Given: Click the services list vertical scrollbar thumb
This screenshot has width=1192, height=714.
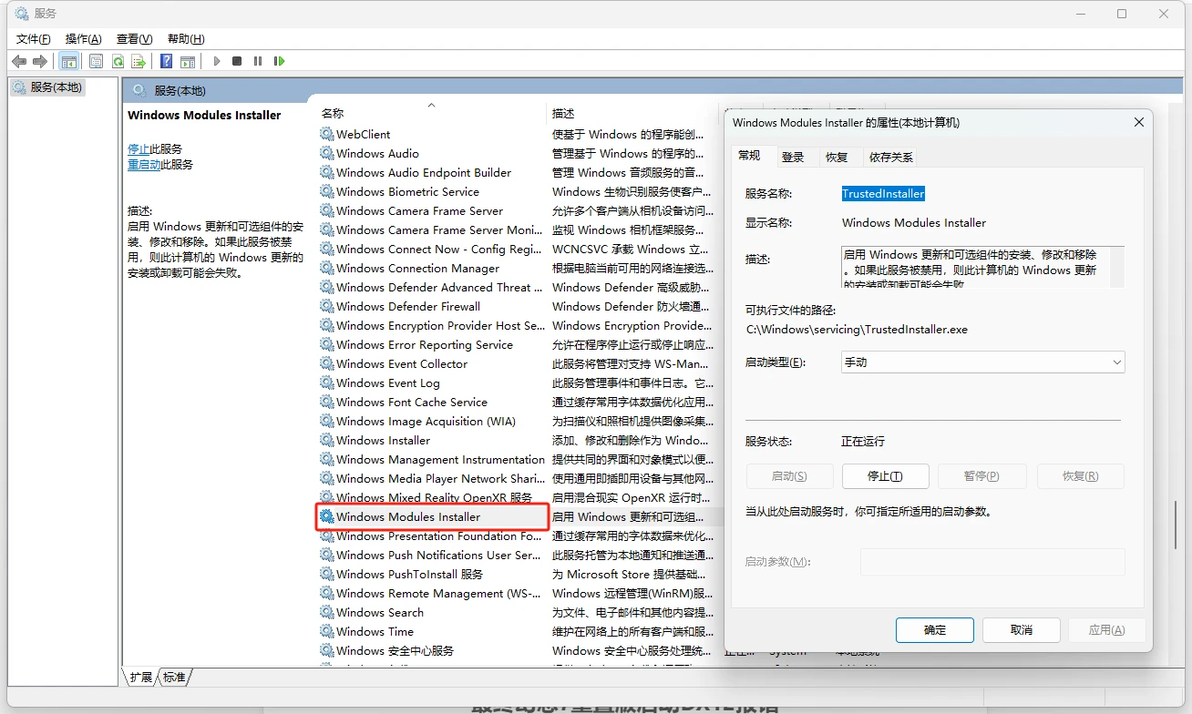Looking at the screenshot, I should tap(1175, 525).
